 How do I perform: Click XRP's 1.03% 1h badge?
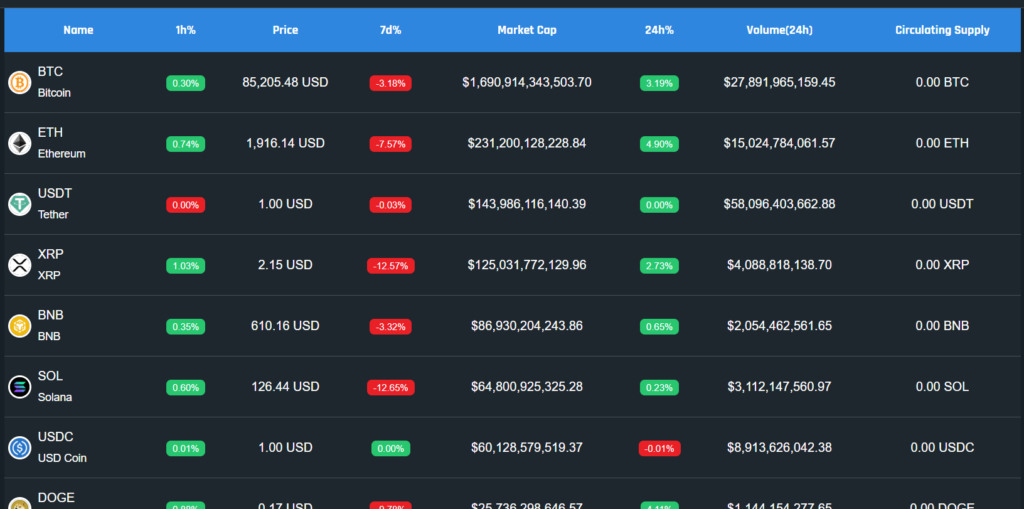pyautogui.click(x=185, y=266)
